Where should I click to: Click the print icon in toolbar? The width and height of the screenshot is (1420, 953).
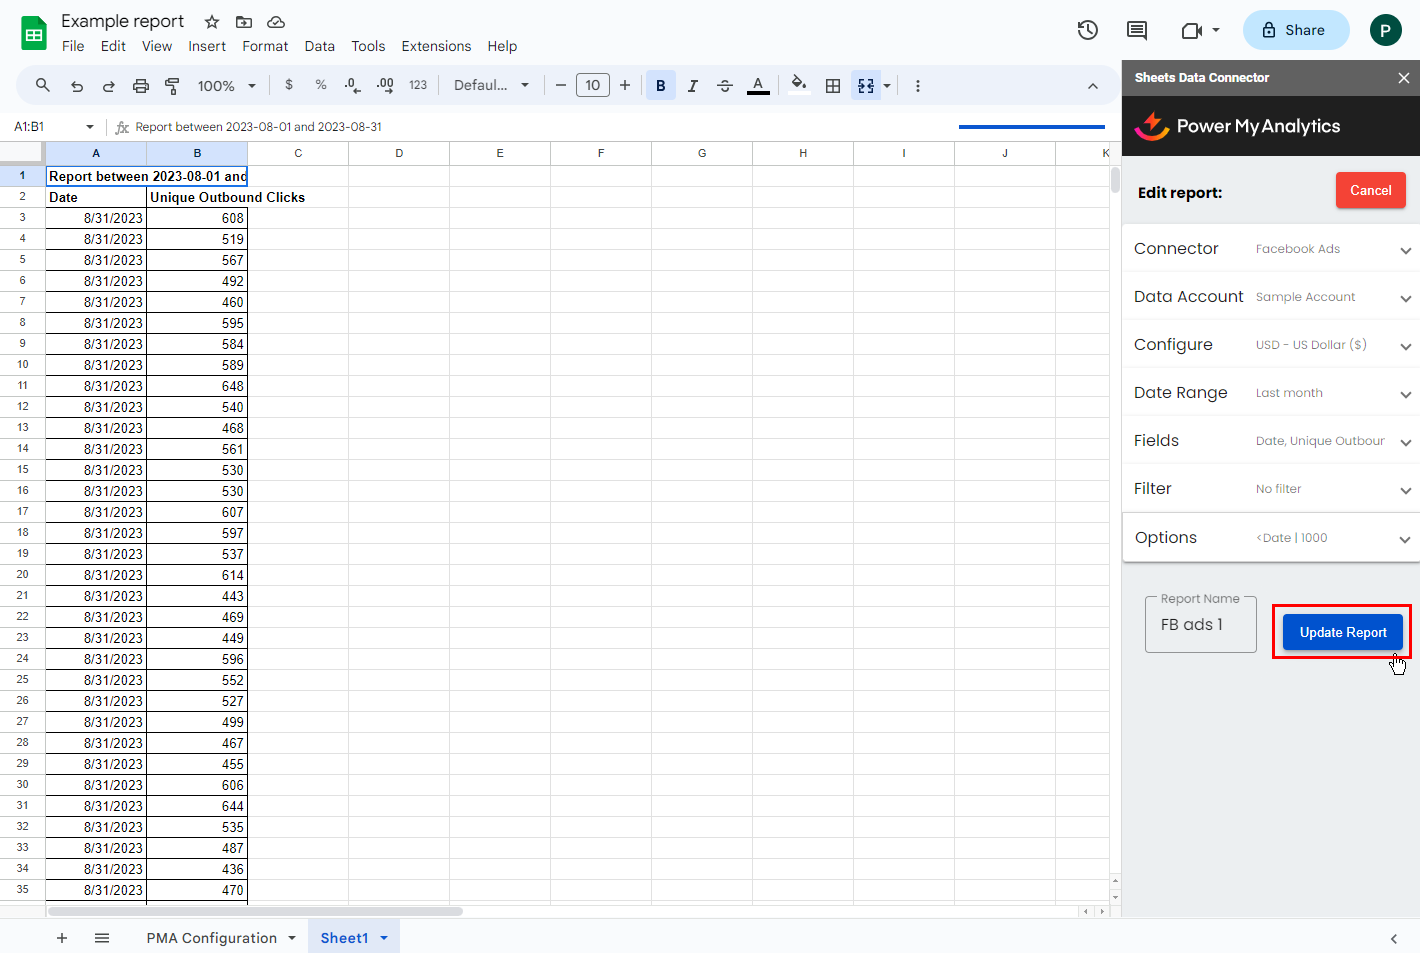pyautogui.click(x=141, y=86)
